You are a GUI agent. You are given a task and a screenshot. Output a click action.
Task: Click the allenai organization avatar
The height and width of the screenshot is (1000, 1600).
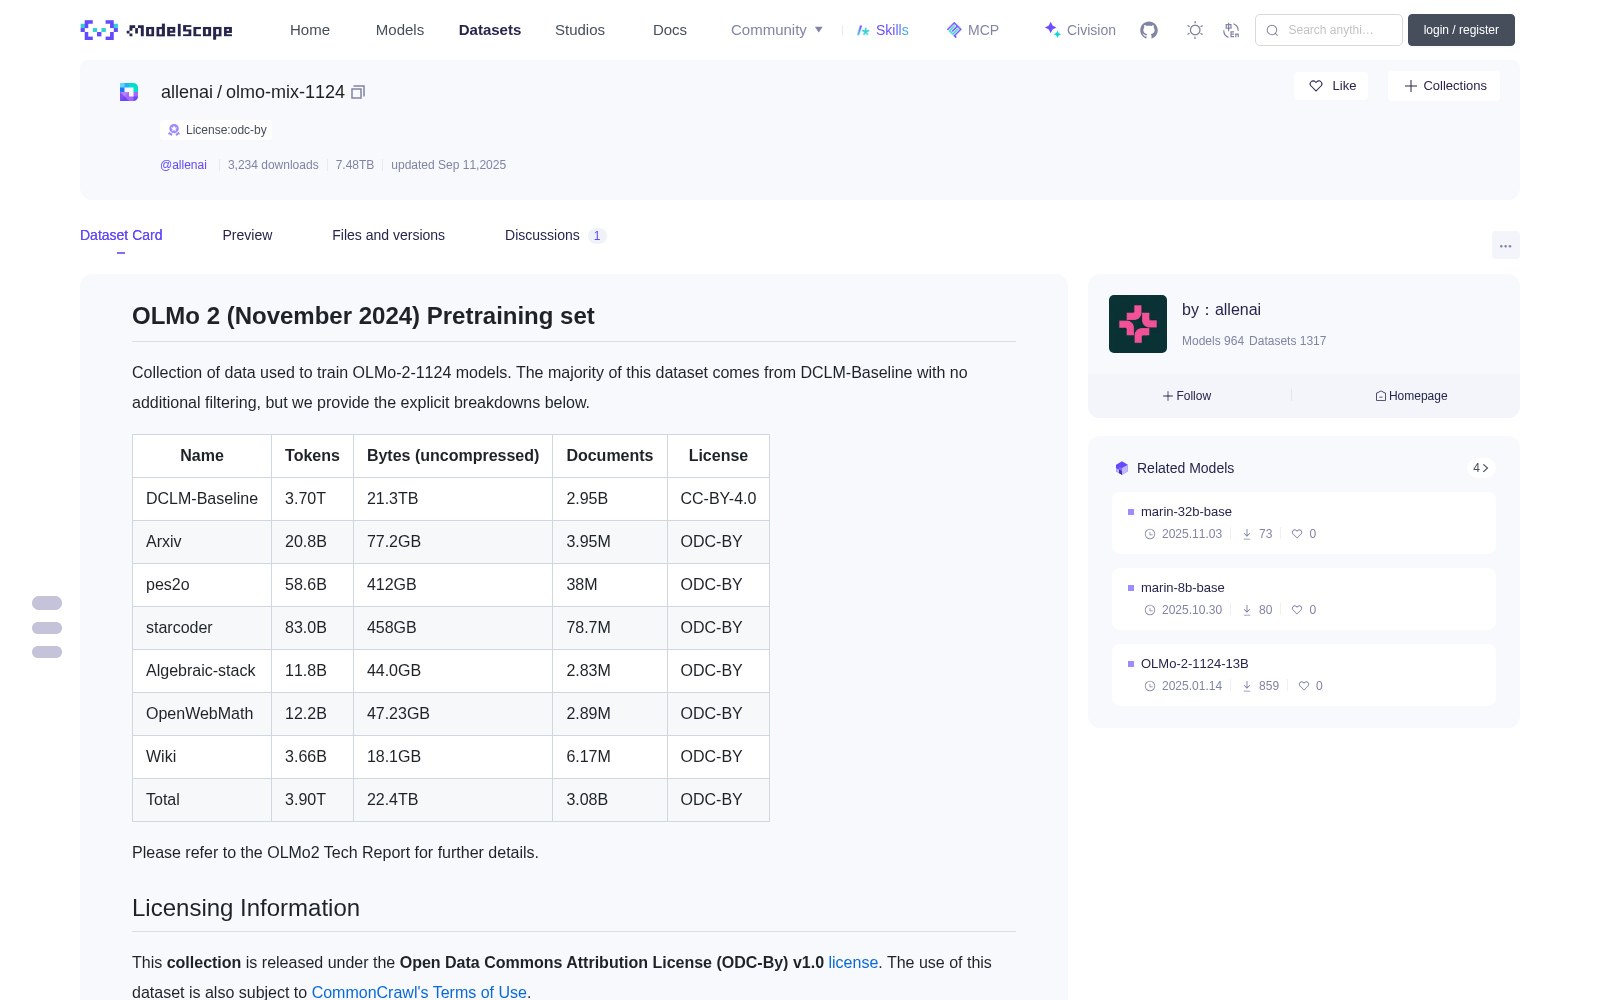(x=1138, y=324)
